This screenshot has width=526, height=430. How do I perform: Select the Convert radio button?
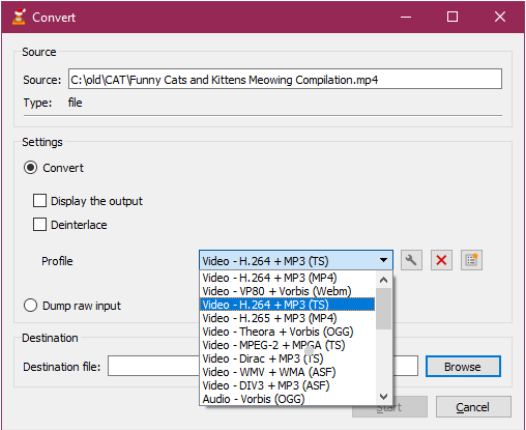pos(30,167)
